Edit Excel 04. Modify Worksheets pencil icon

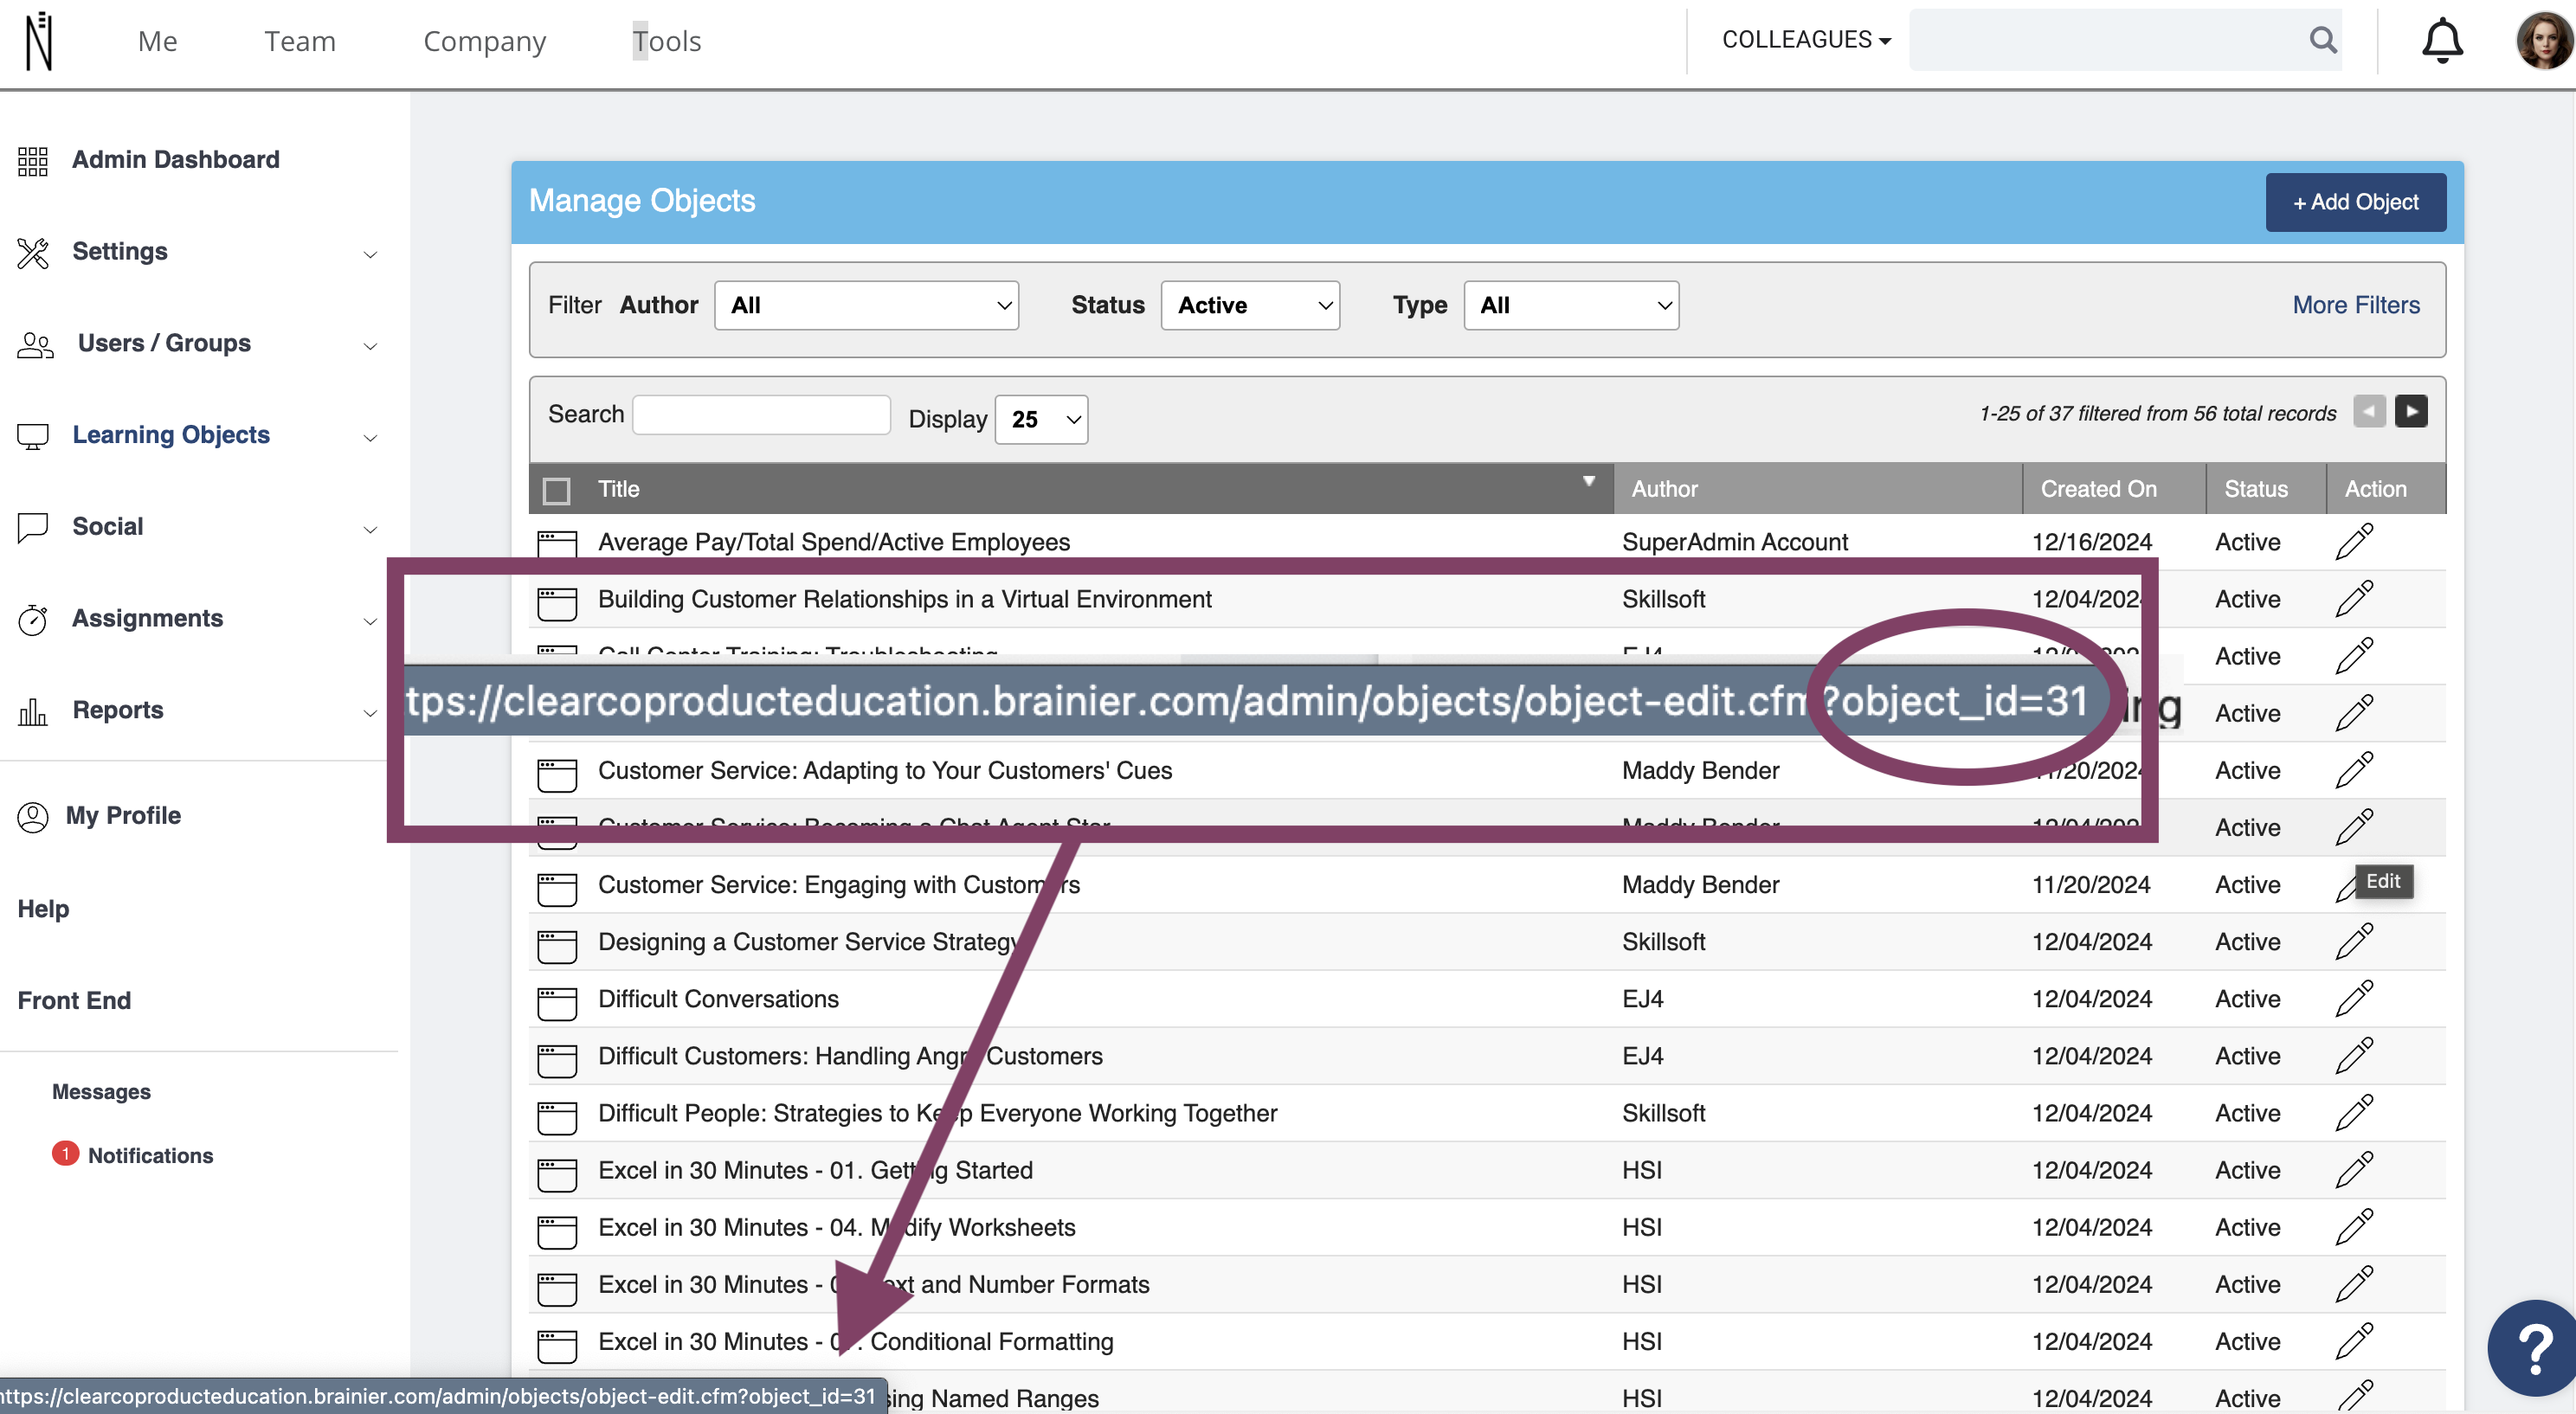coord(2354,1226)
